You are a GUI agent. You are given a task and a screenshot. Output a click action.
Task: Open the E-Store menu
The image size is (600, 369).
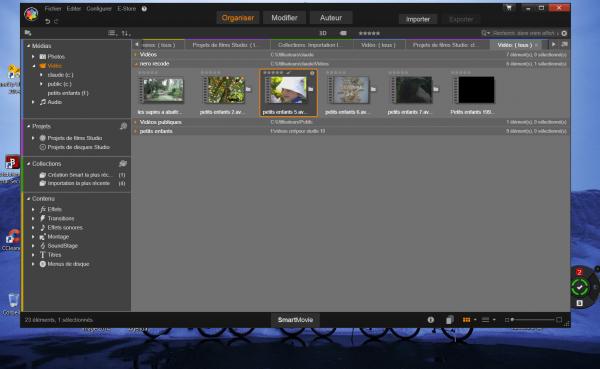(x=127, y=8)
